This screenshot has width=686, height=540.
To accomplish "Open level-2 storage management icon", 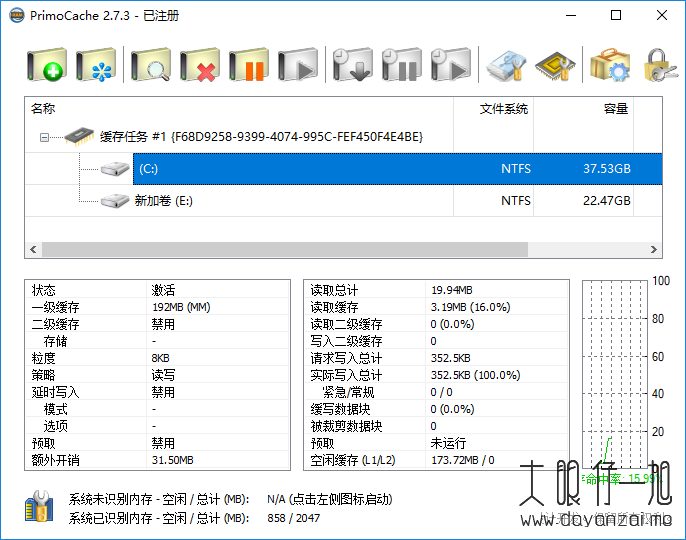I will tap(506, 66).
